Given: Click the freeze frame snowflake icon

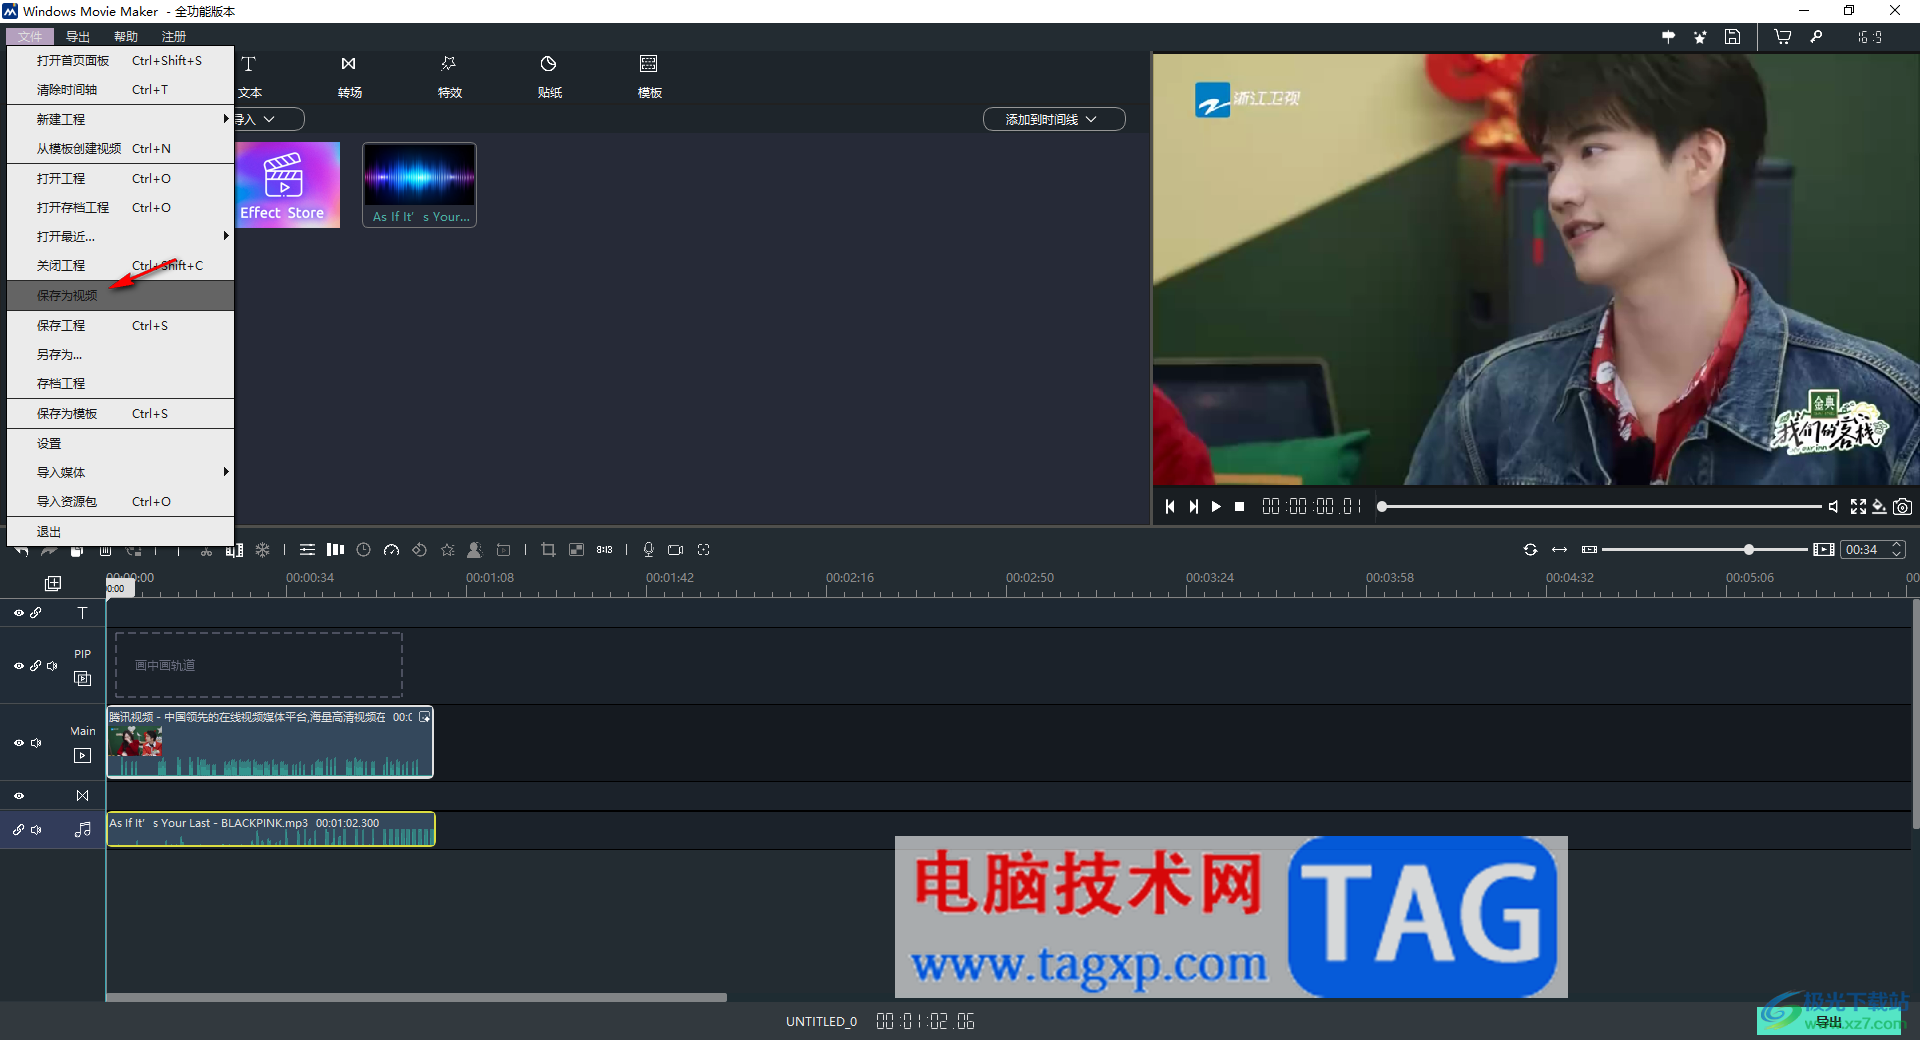Looking at the screenshot, I should coord(262,550).
